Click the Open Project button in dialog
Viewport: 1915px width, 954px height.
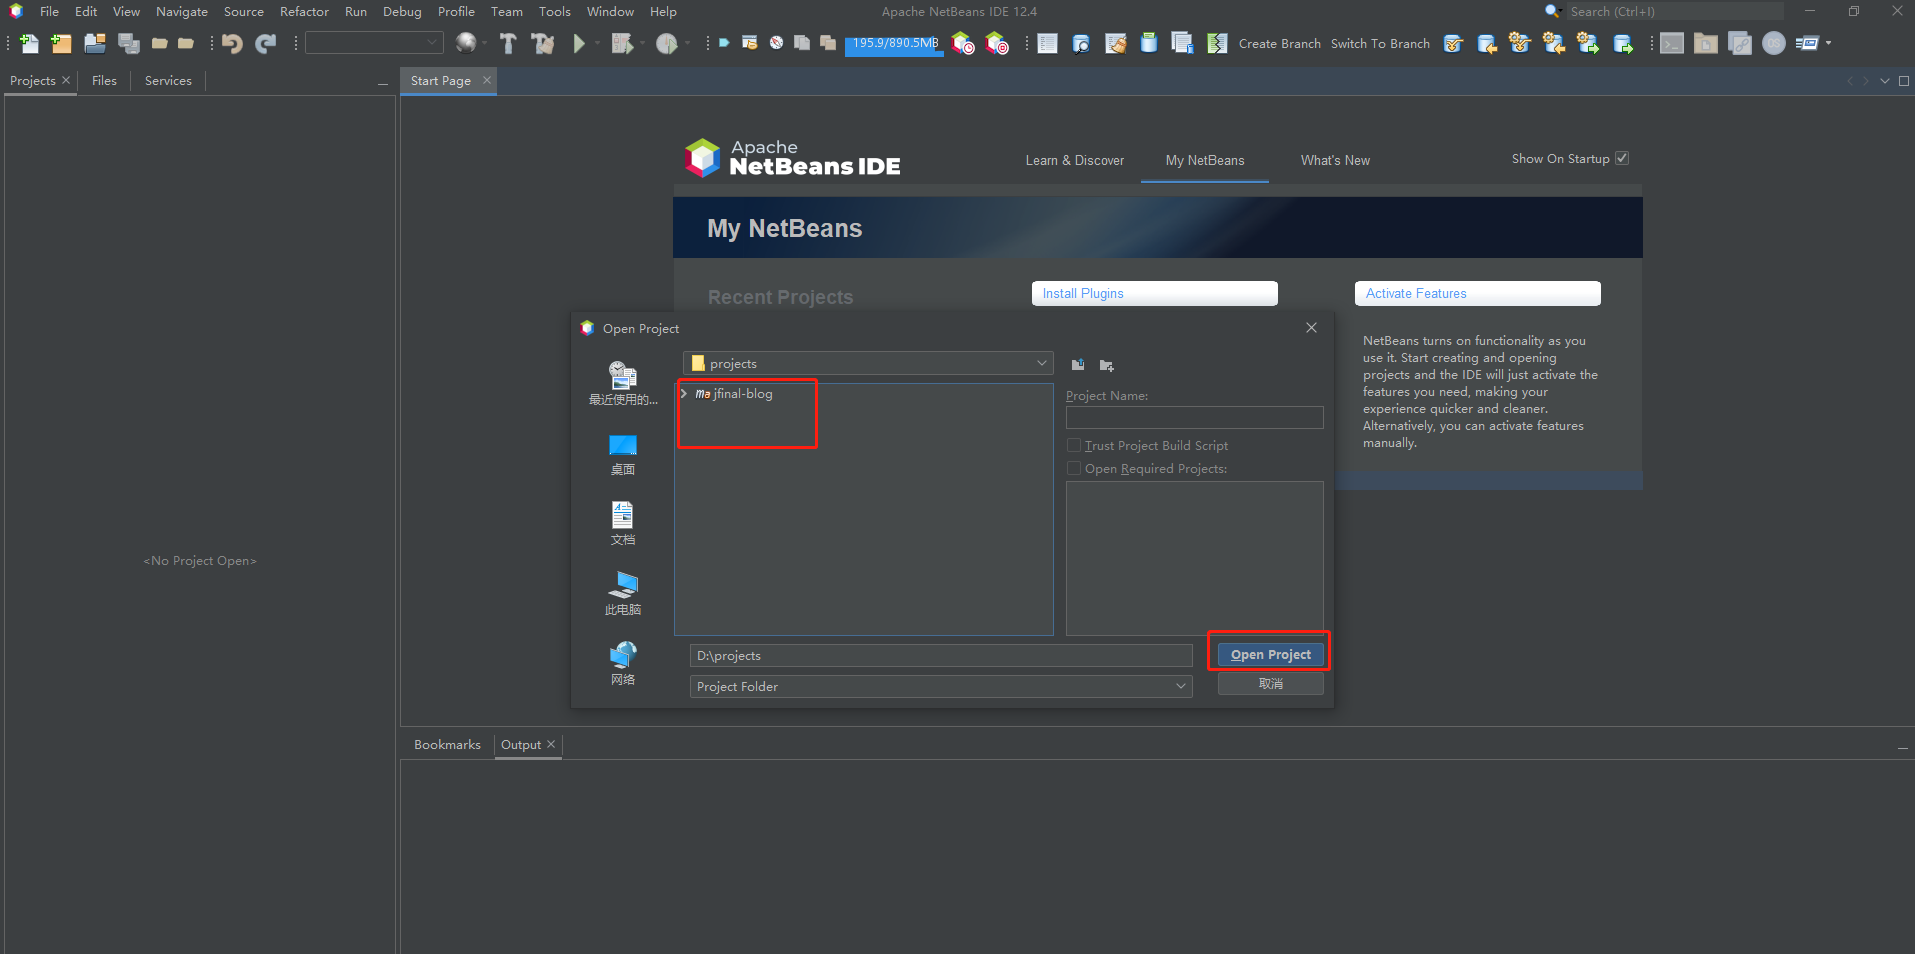click(x=1270, y=654)
